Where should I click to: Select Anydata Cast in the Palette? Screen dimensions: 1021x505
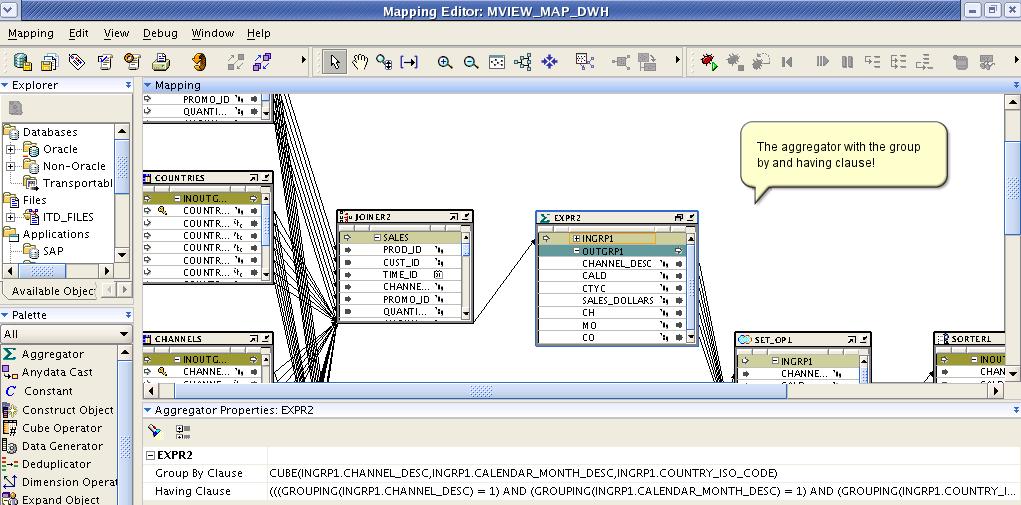pyautogui.click(x=57, y=372)
